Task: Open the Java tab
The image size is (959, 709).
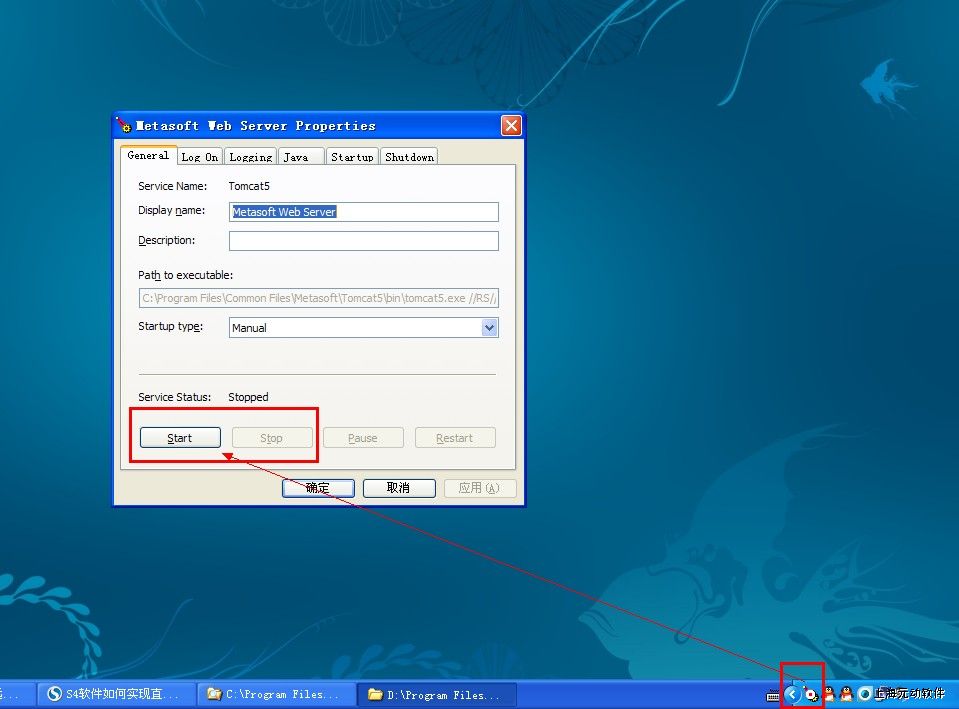Action: 296,157
